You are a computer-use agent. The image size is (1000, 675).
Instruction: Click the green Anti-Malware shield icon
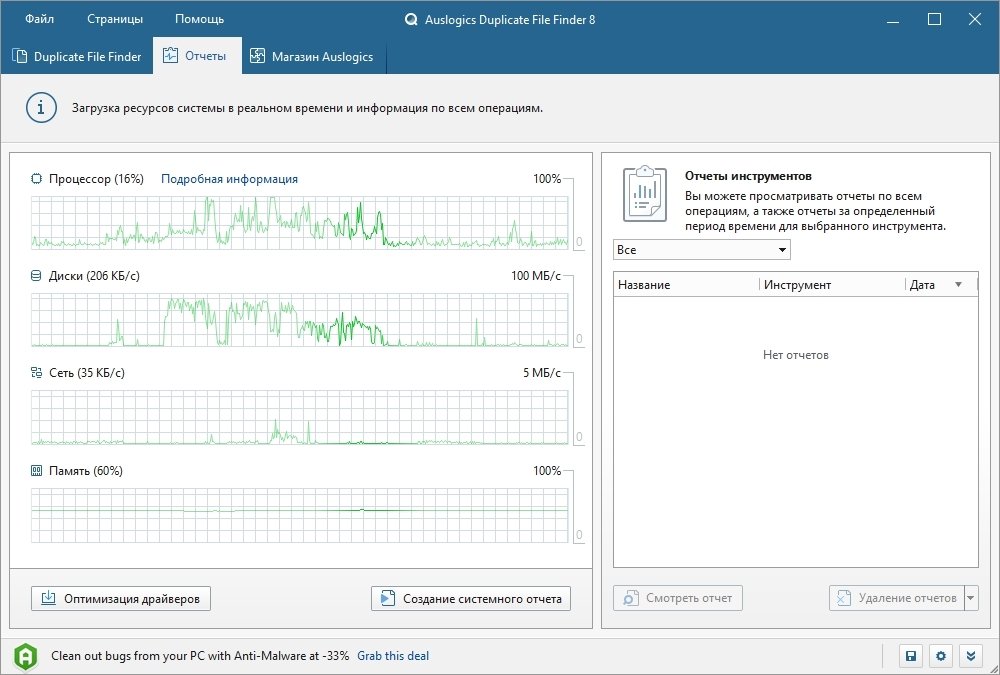[27, 656]
